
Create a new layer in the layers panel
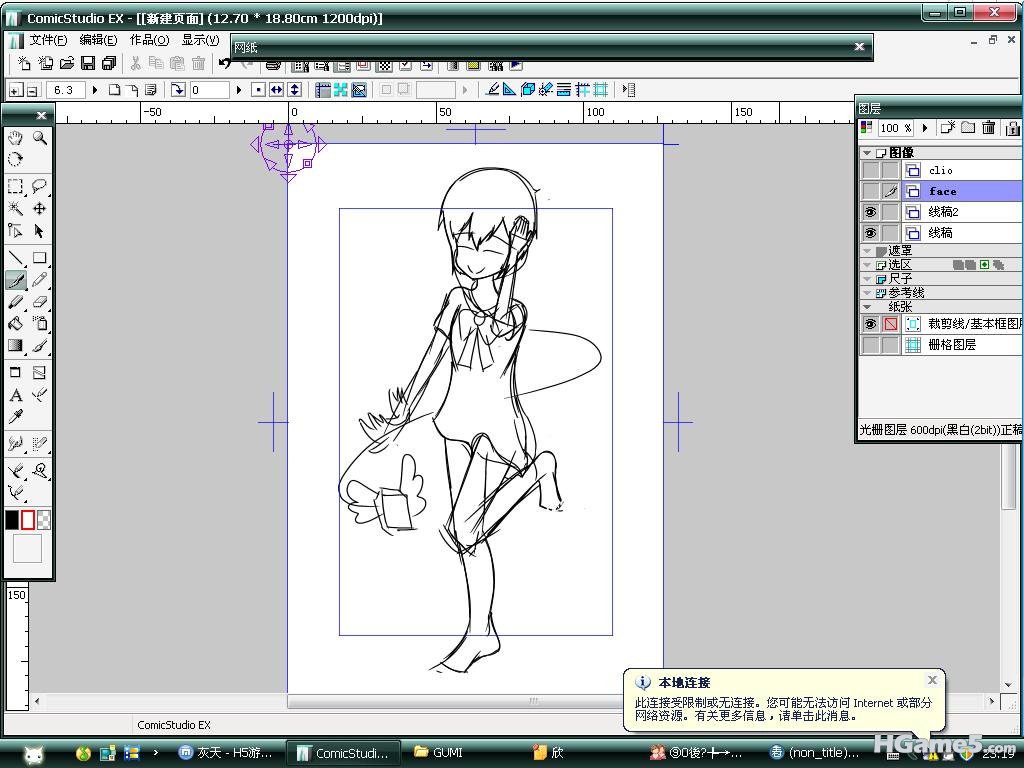(948, 128)
